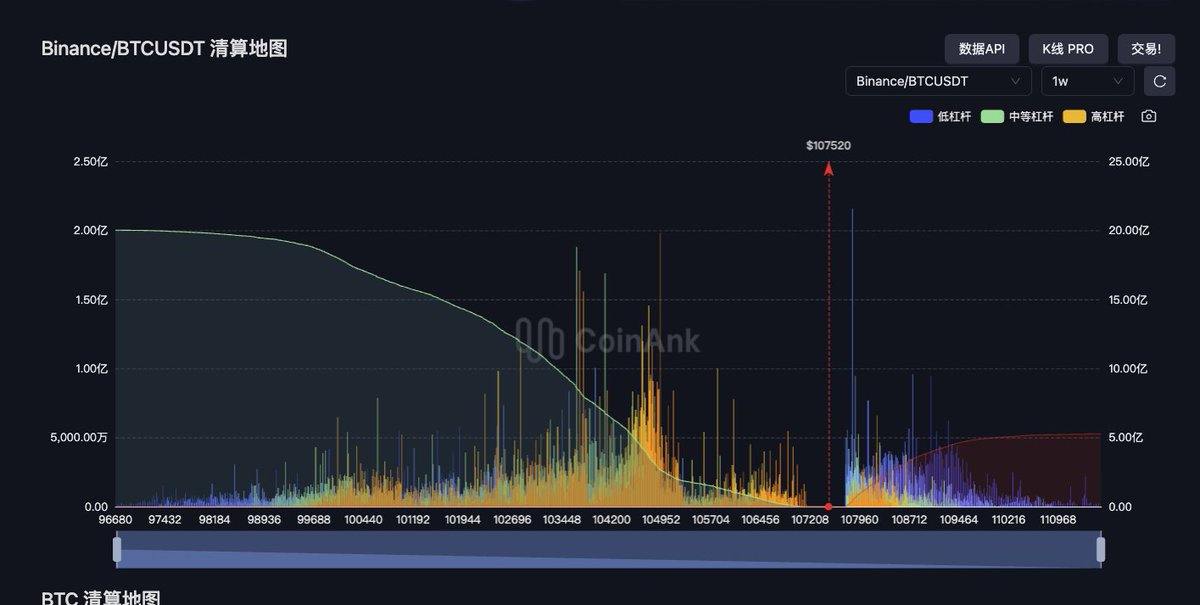Image resolution: width=1200 pixels, height=605 pixels.
Task: Click x-axis label 105704
Action: click(x=712, y=520)
